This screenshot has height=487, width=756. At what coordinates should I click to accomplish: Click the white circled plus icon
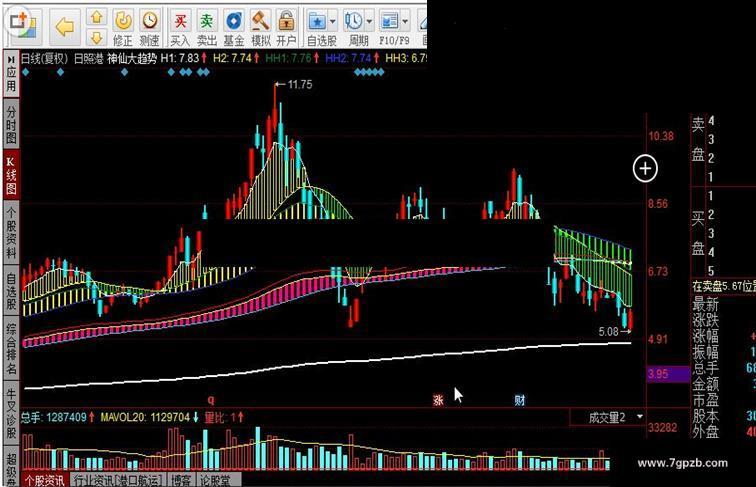pyautogui.click(x=645, y=169)
